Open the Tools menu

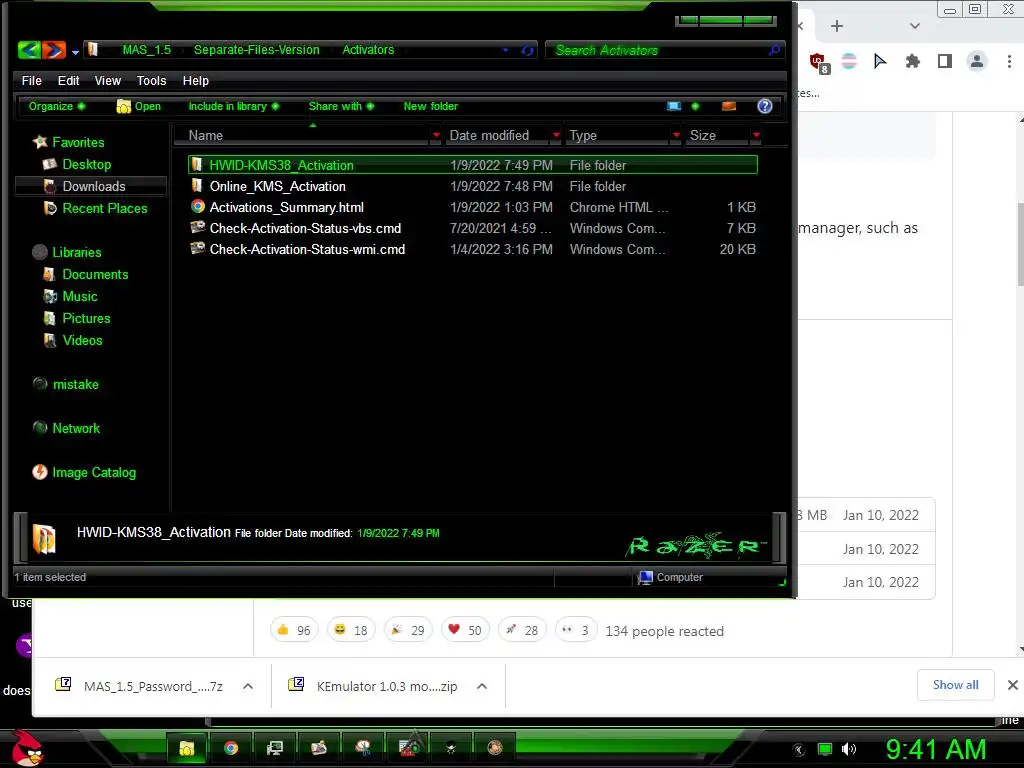pos(152,80)
